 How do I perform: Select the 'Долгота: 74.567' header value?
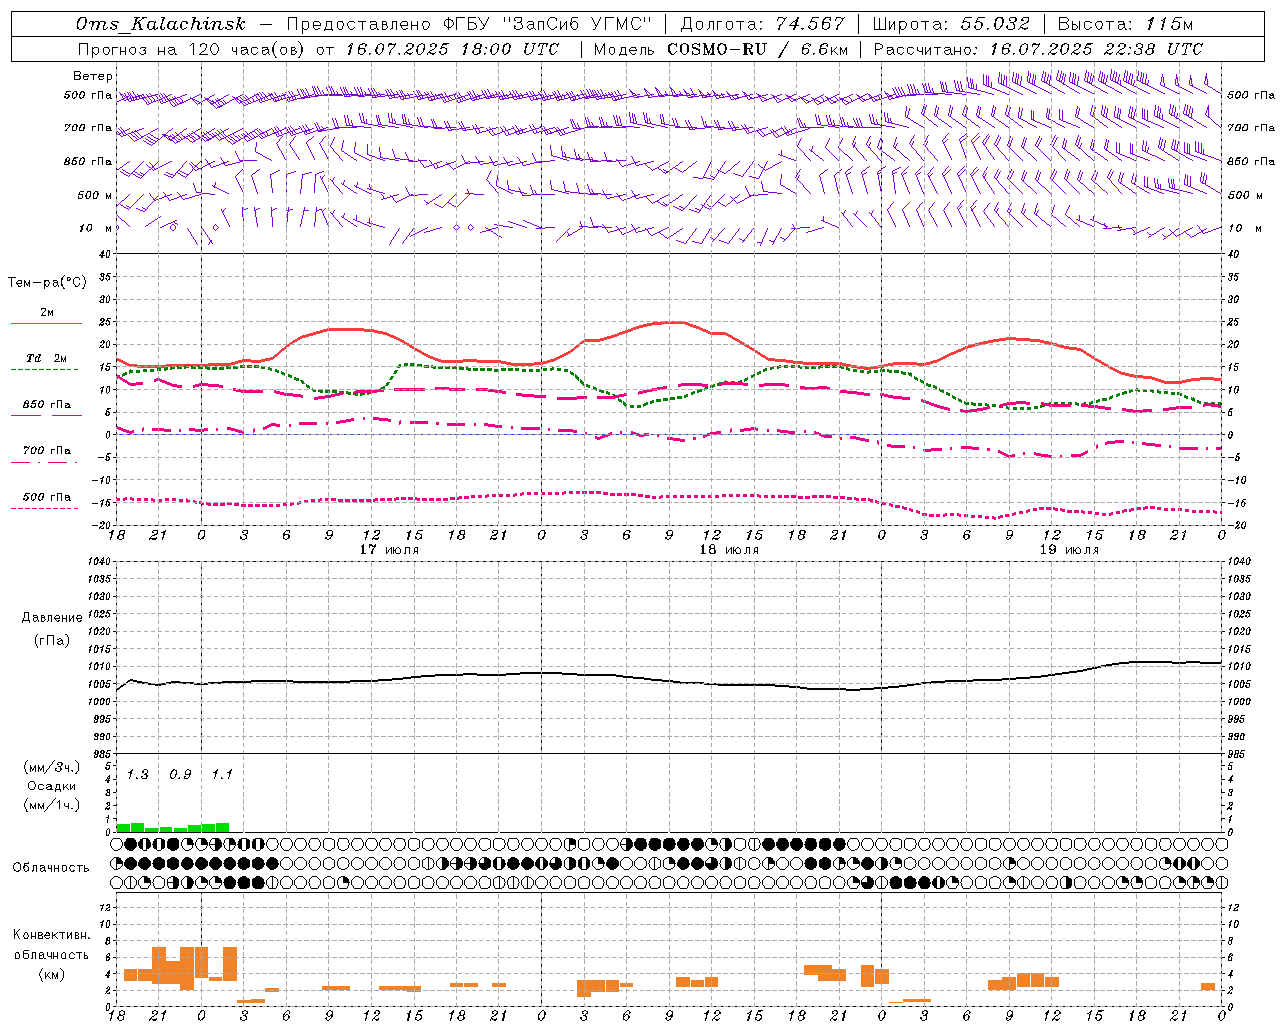[763, 24]
